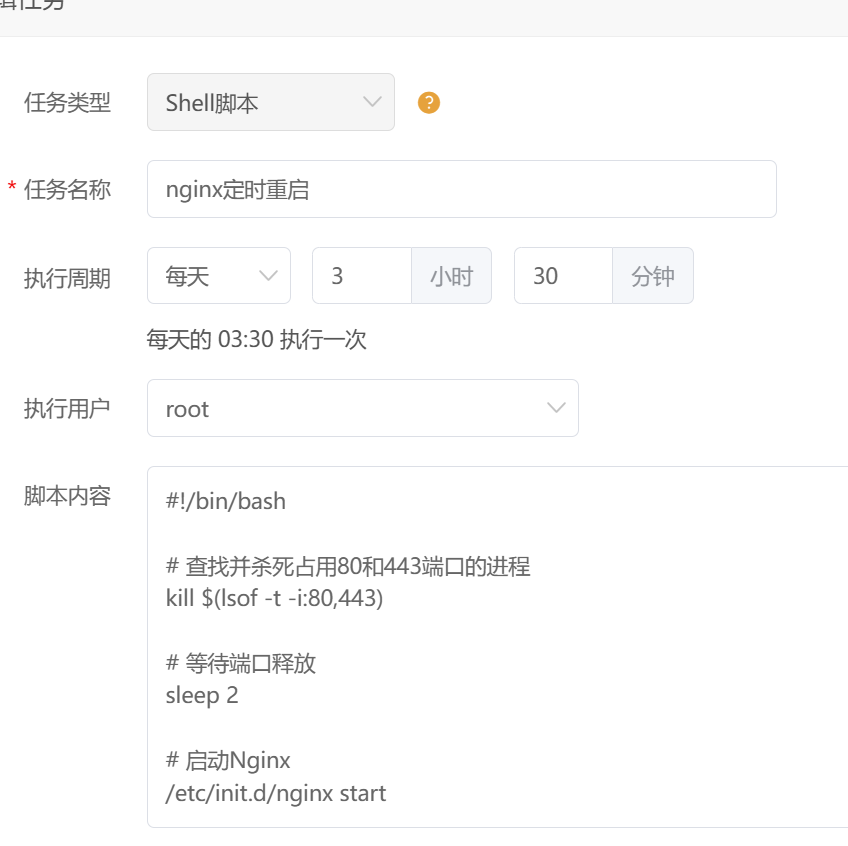Click the hour input showing 3

click(x=361, y=276)
